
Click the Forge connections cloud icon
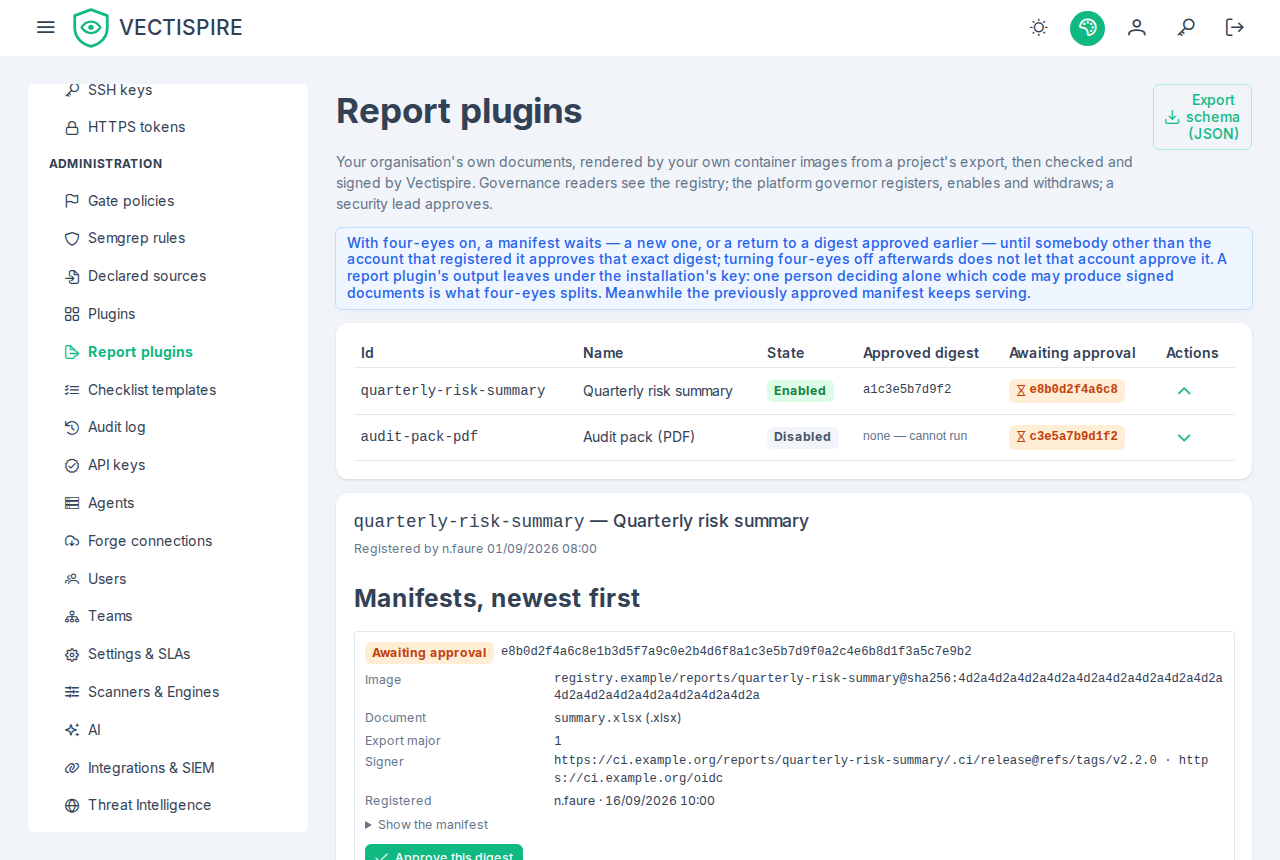pos(72,541)
